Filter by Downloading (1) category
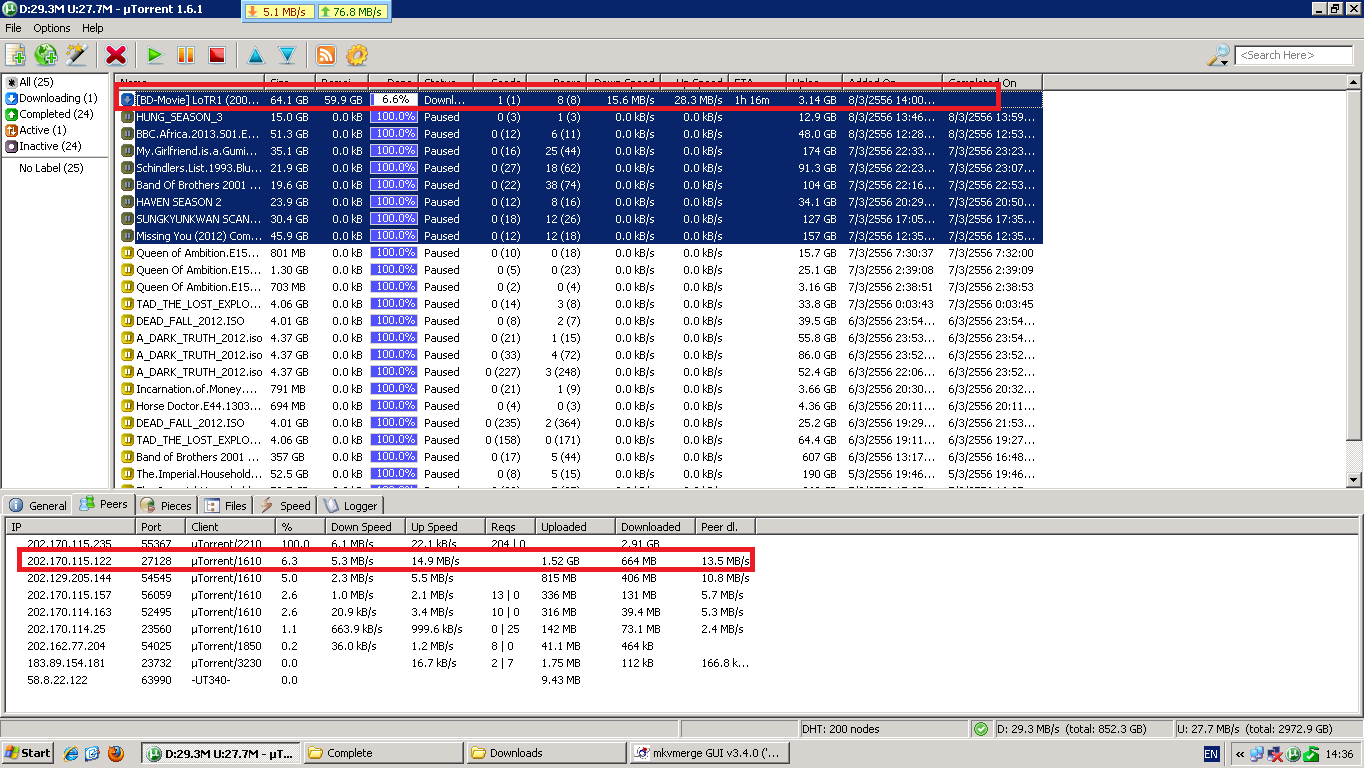 [51, 98]
